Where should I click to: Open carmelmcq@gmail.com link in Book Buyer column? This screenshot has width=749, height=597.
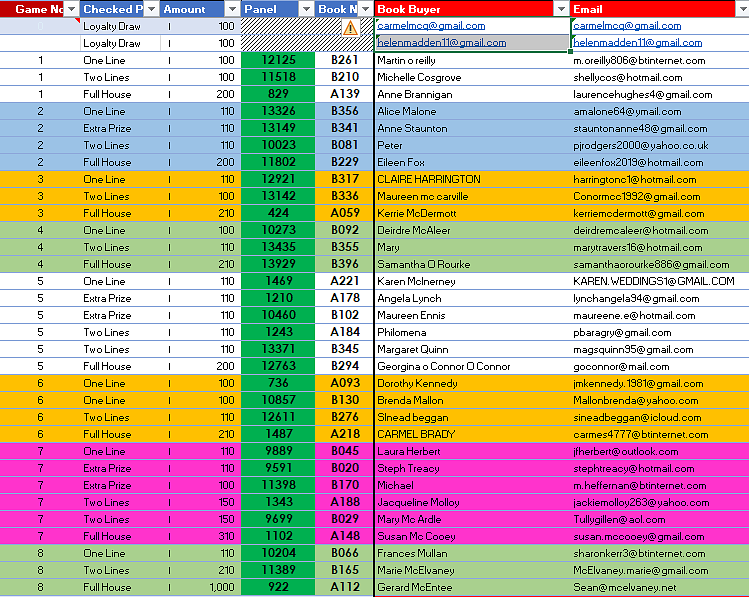tap(431, 26)
